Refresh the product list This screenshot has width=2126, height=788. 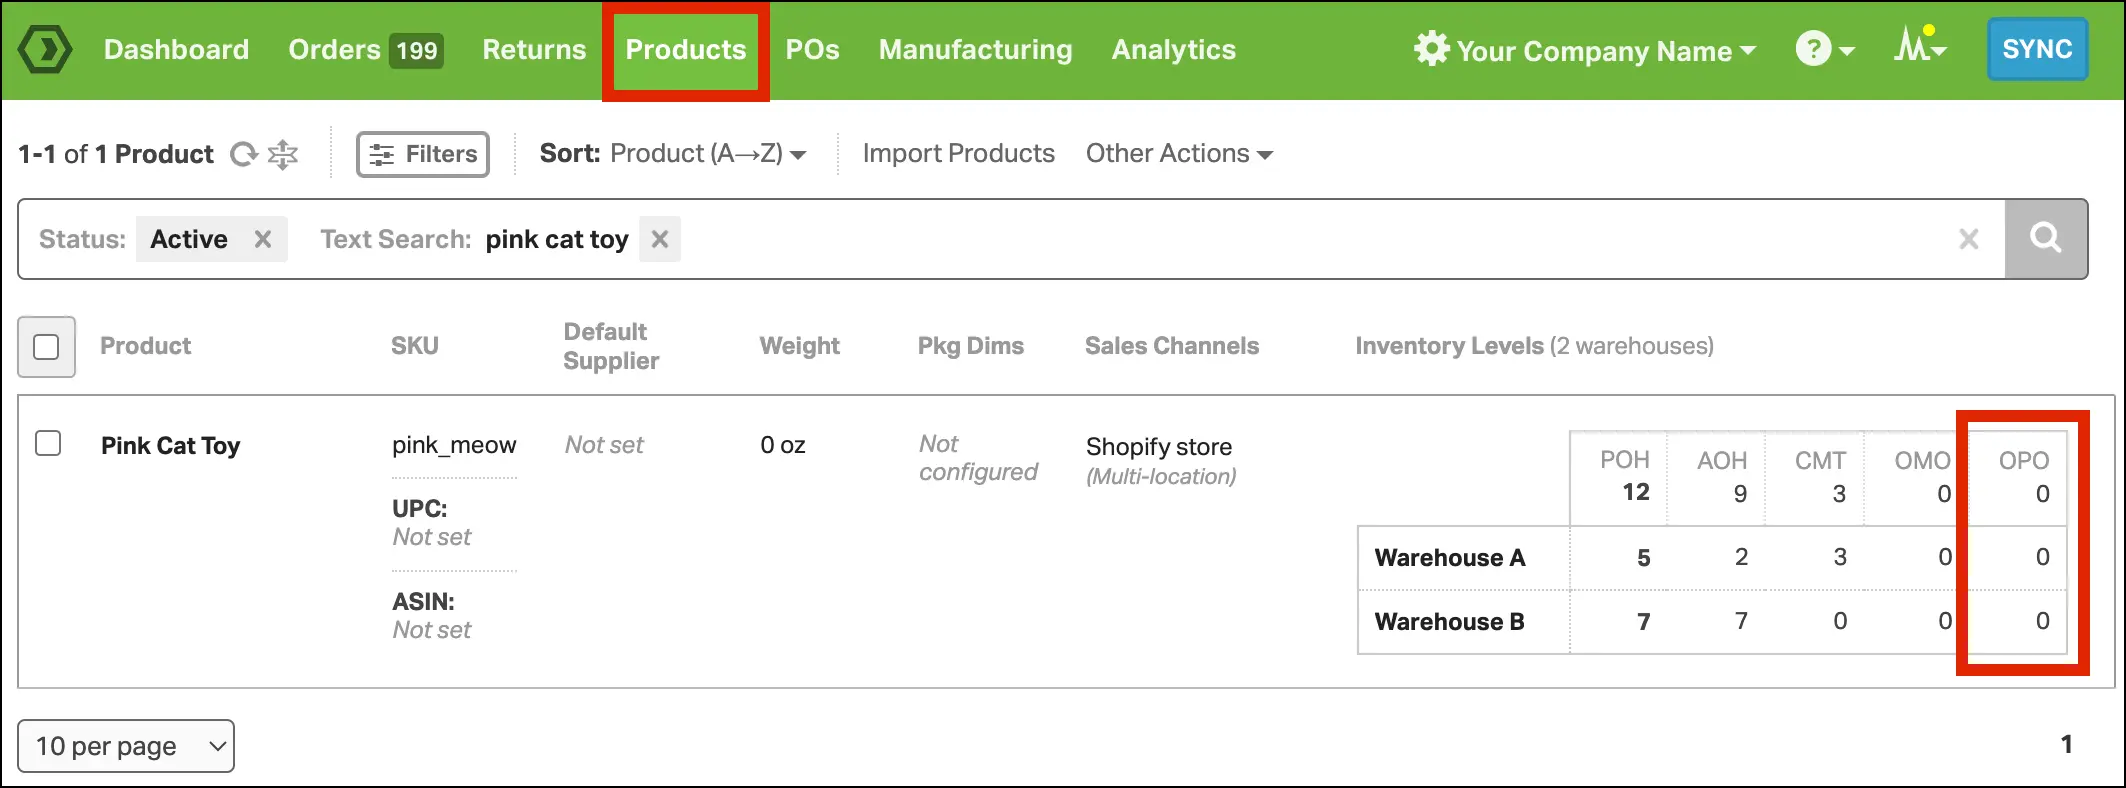244,154
